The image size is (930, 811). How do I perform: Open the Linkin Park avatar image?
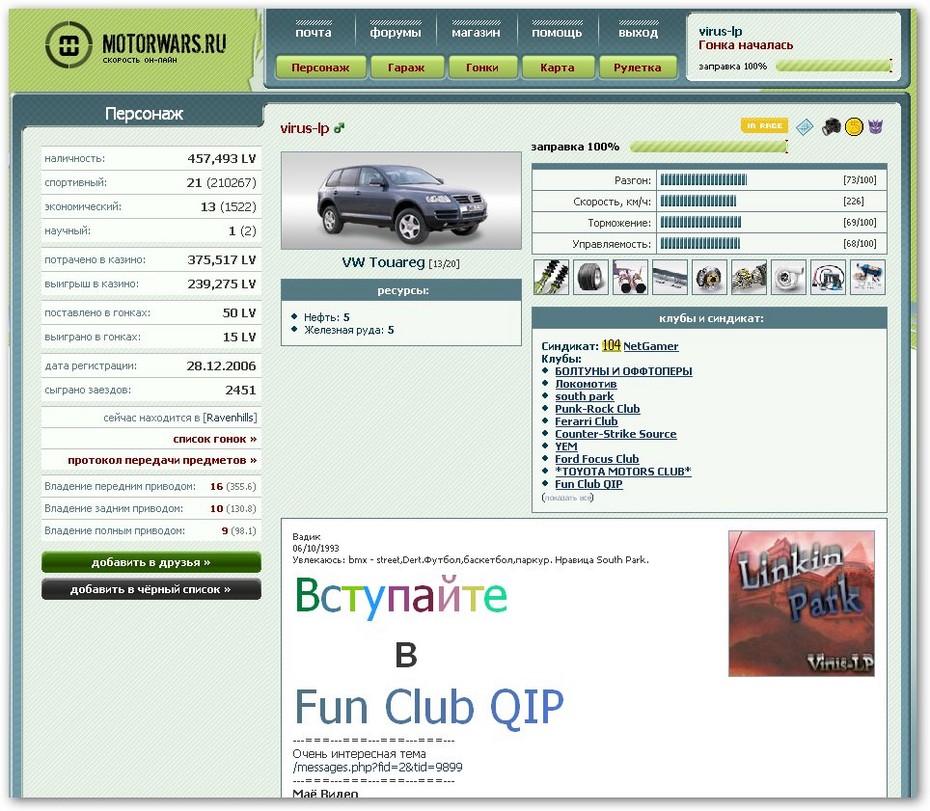(x=801, y=603)
